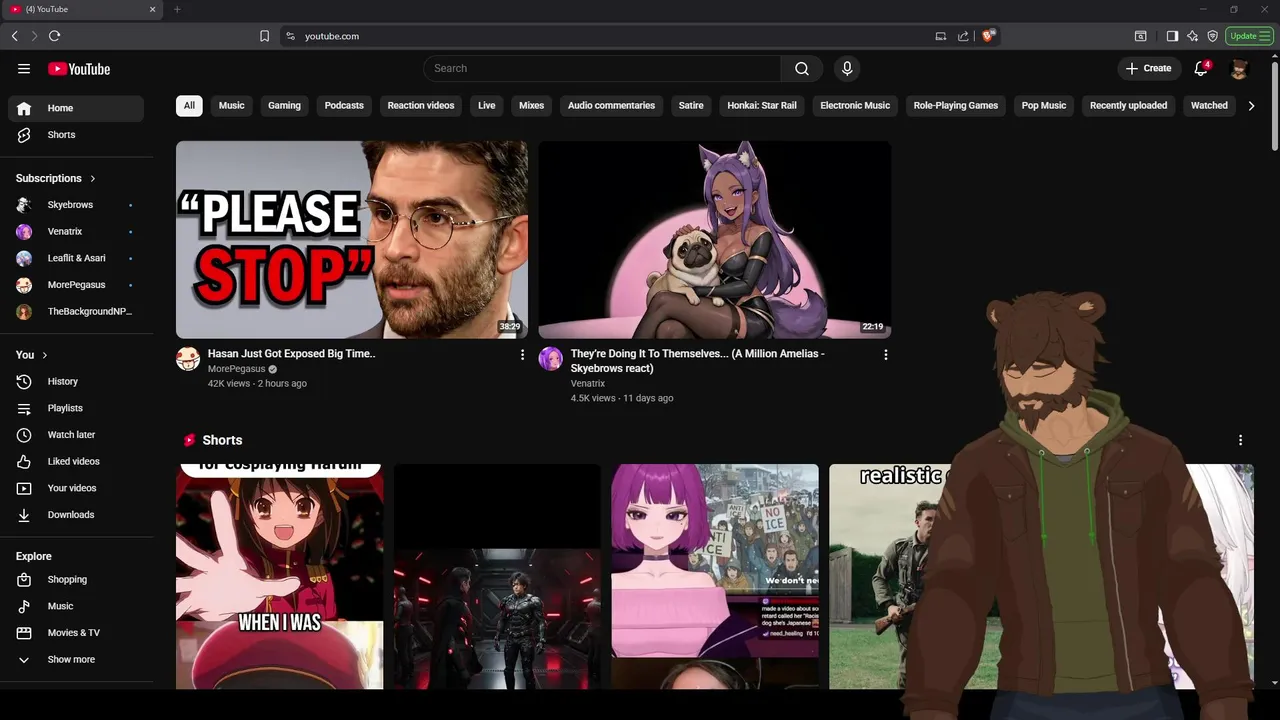Screen dimensions: 1280x720
Task: Select the Mixes filter chip
Action: point(532,106)
